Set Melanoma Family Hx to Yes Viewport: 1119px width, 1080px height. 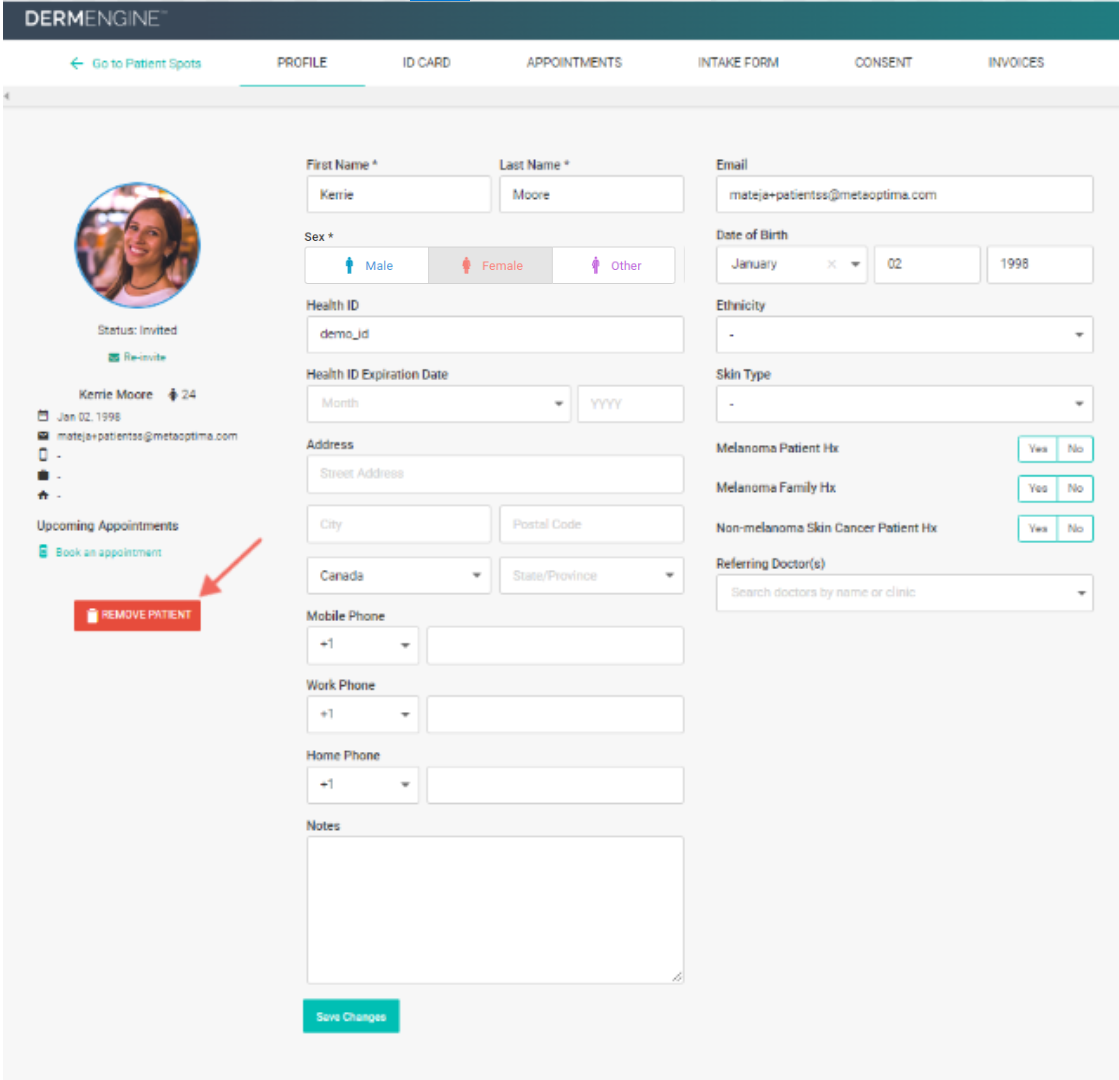click(1038, 488)
